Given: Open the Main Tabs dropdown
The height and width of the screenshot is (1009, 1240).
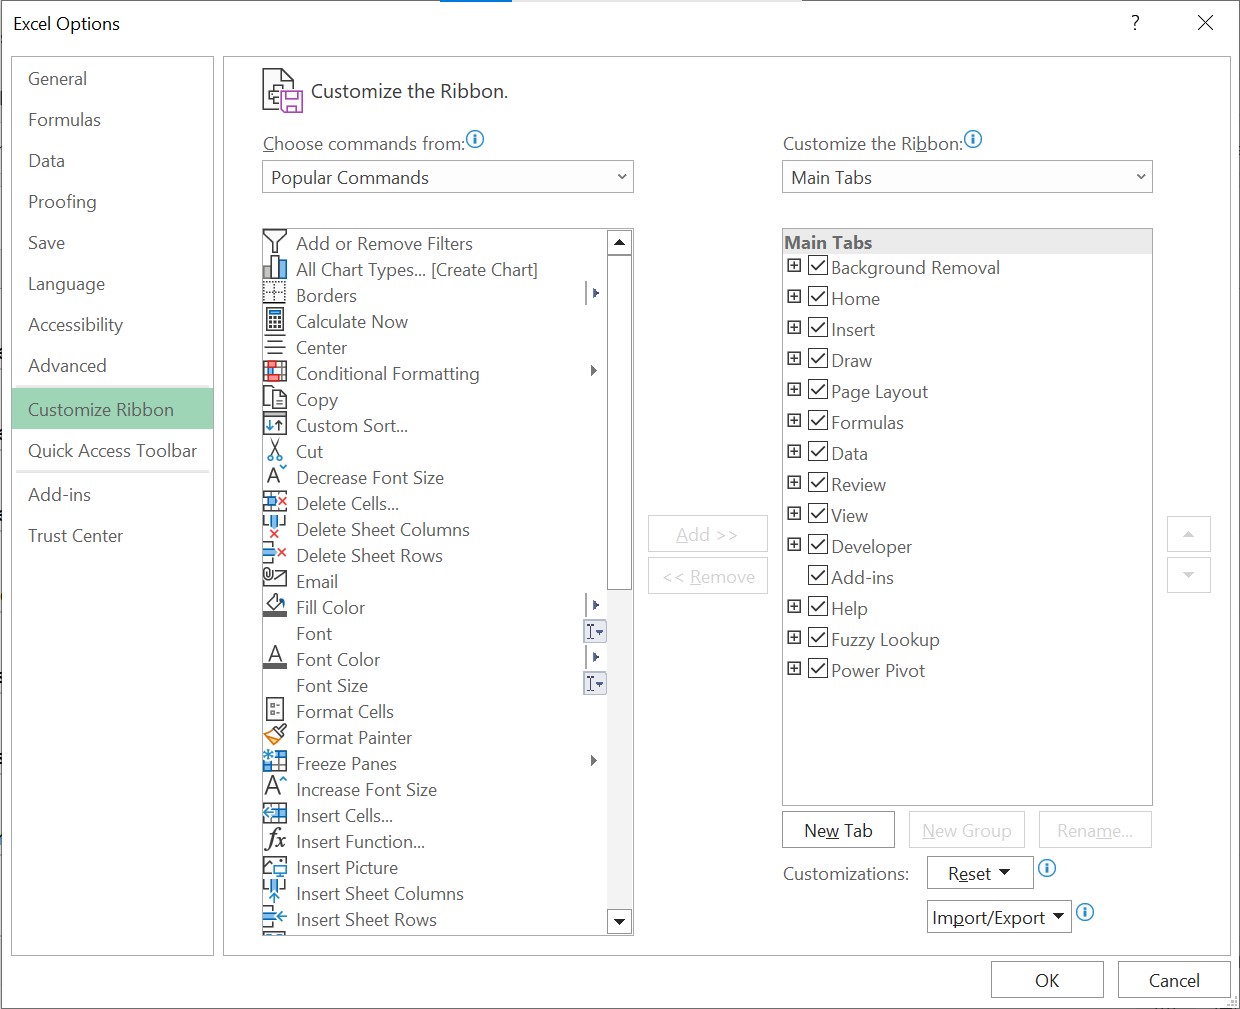Looking at the screenshot, I should click(966, 177).
